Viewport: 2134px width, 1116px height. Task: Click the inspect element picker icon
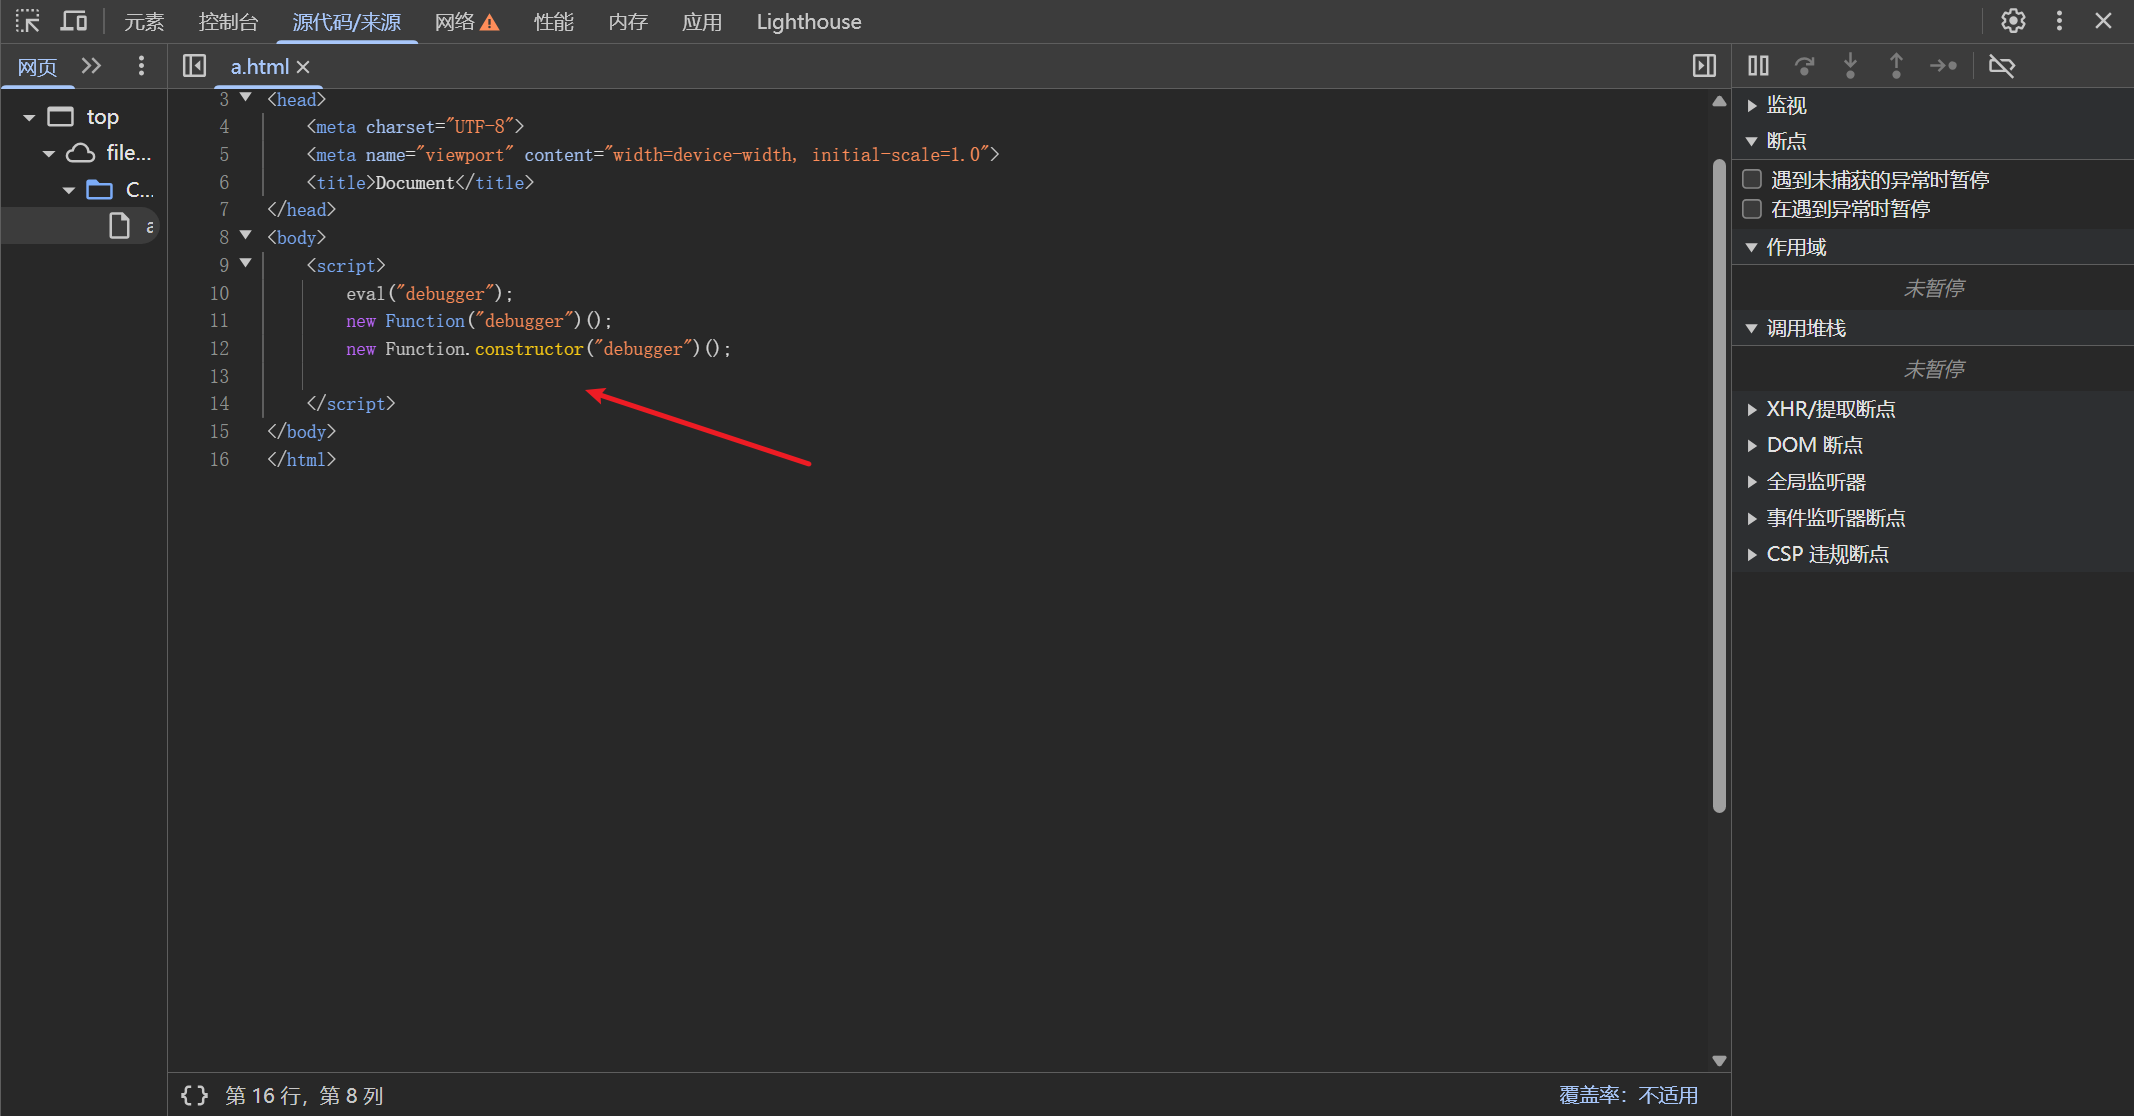click(x=27, y=21)
